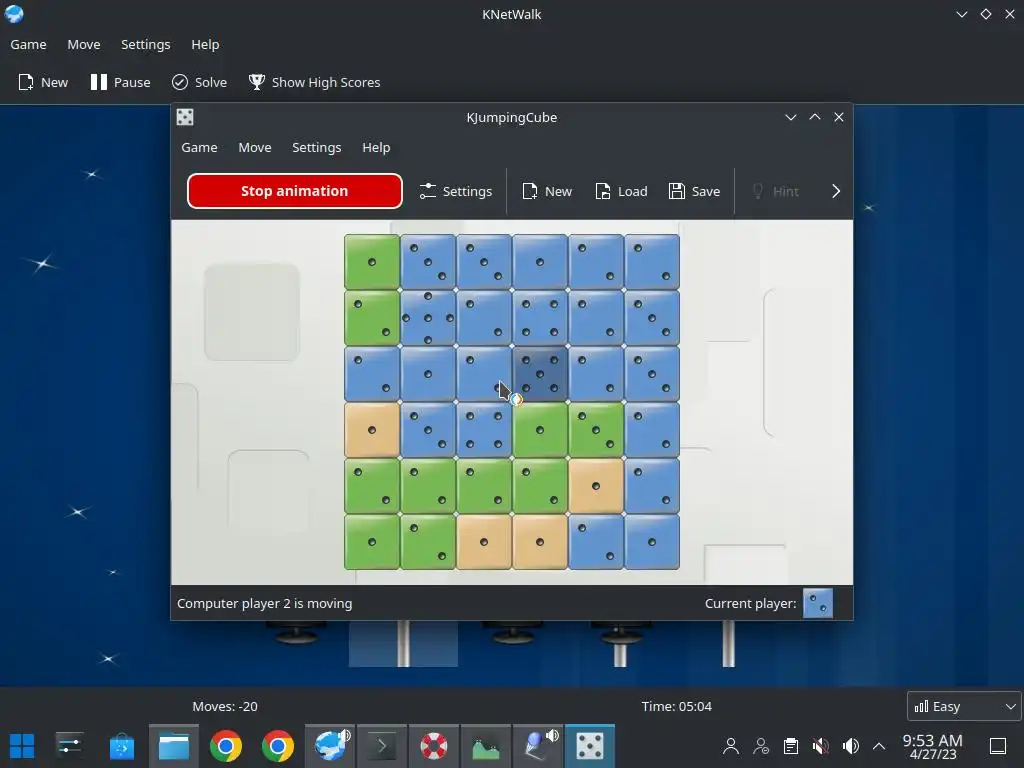The image size is (1024, 768).
Task: Switch to KJumpingCube dice taskbar entry
Action: click(590, 746)
